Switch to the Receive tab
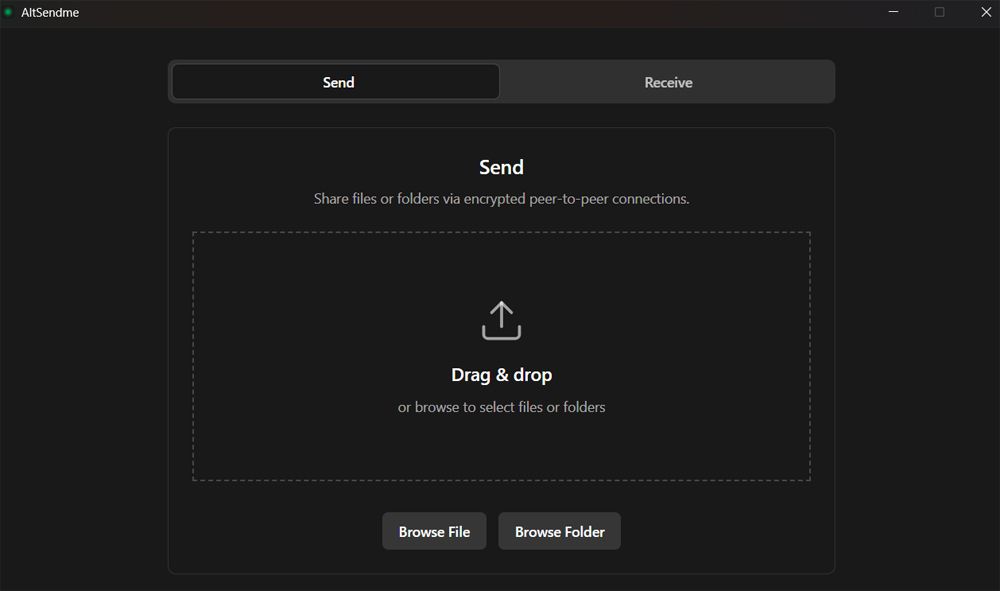Viewport: 1000px width, 591px height. (x=668, y=82)
